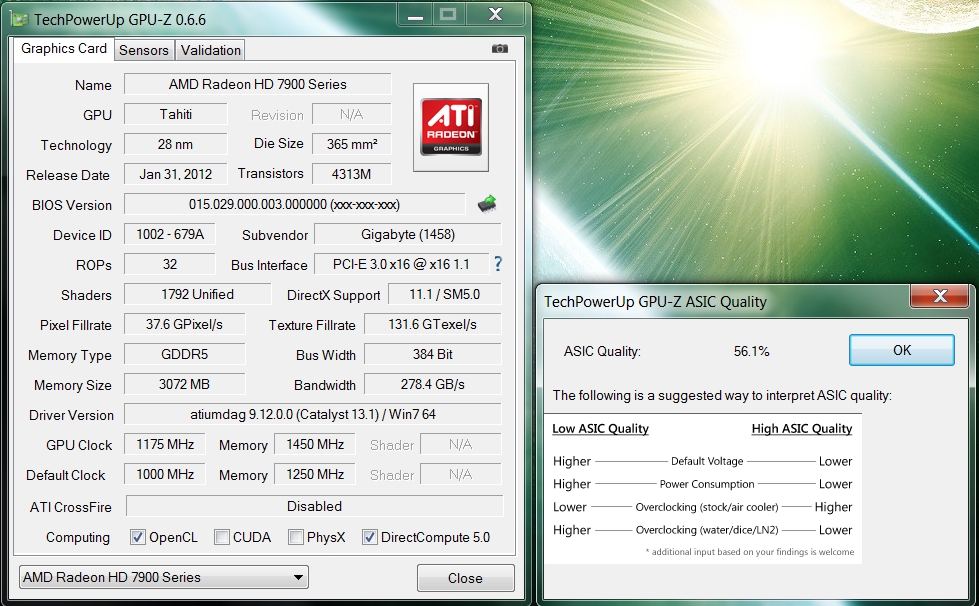The height and width of the screenshot is (606, 979).
Task: Click the ROPs value 32
Action: tap(170, 264)
